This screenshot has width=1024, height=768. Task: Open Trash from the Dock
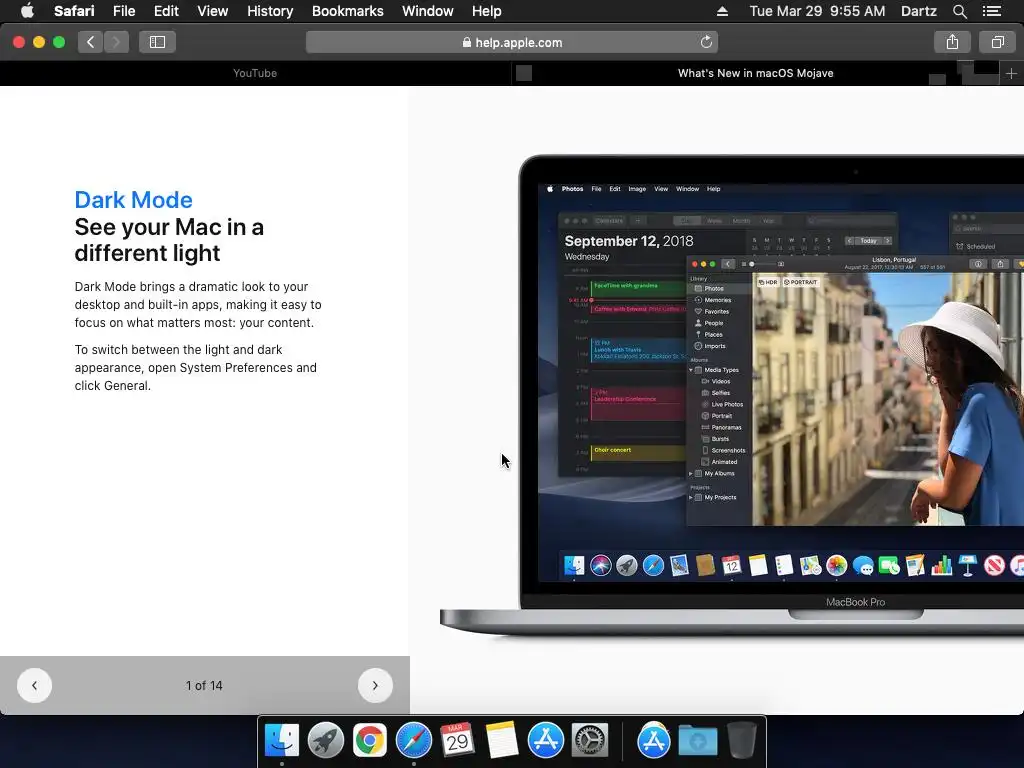tap(742, 741)
